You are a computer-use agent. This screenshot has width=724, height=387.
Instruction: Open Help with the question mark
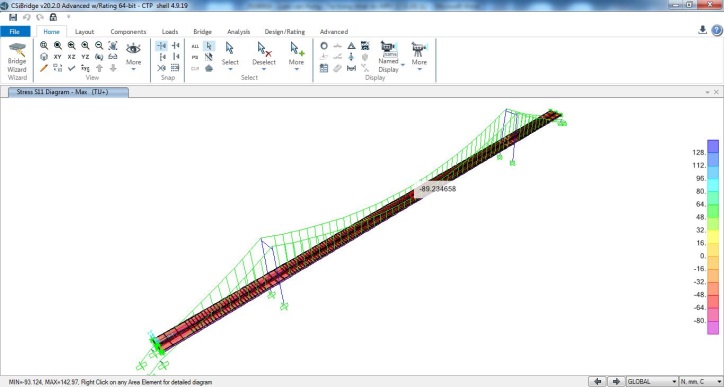pyautogui.click(x=717, y=30)
